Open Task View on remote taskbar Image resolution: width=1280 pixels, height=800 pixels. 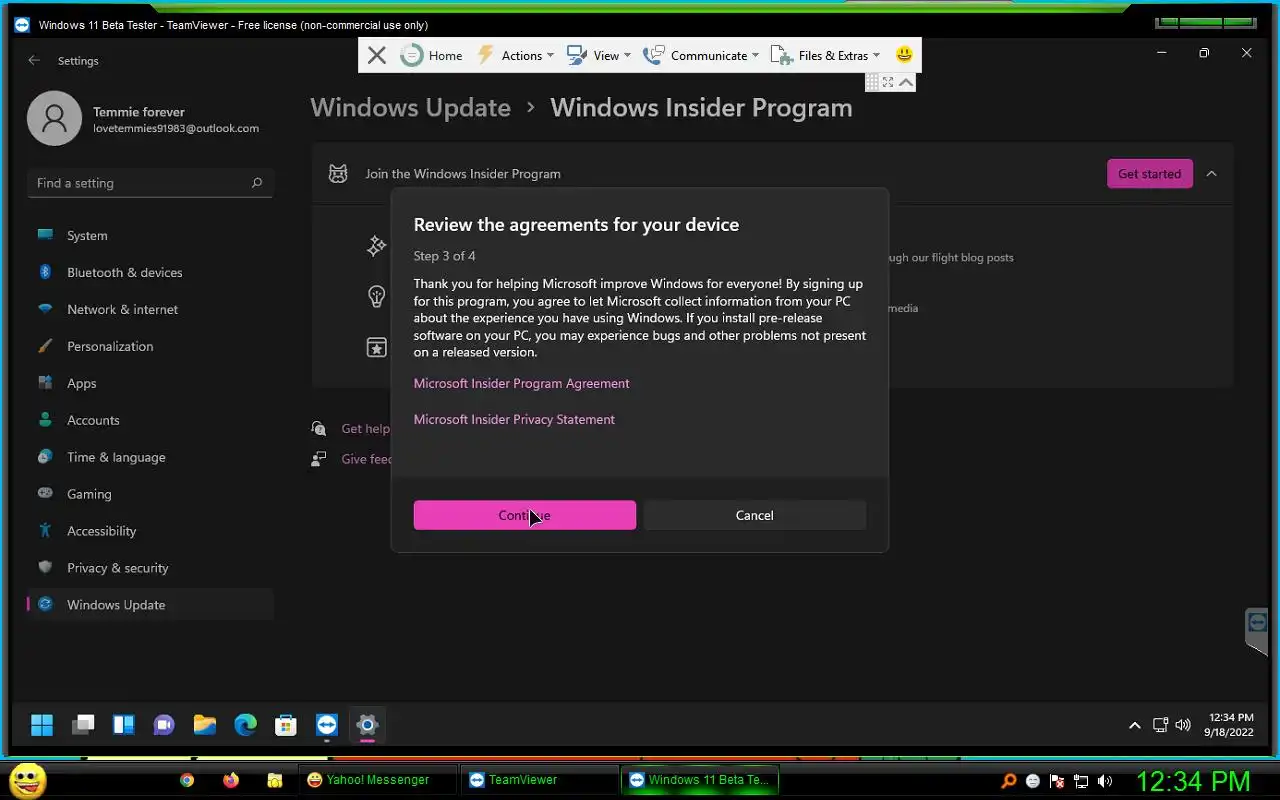pyautogui.click(x=83, y=725)
